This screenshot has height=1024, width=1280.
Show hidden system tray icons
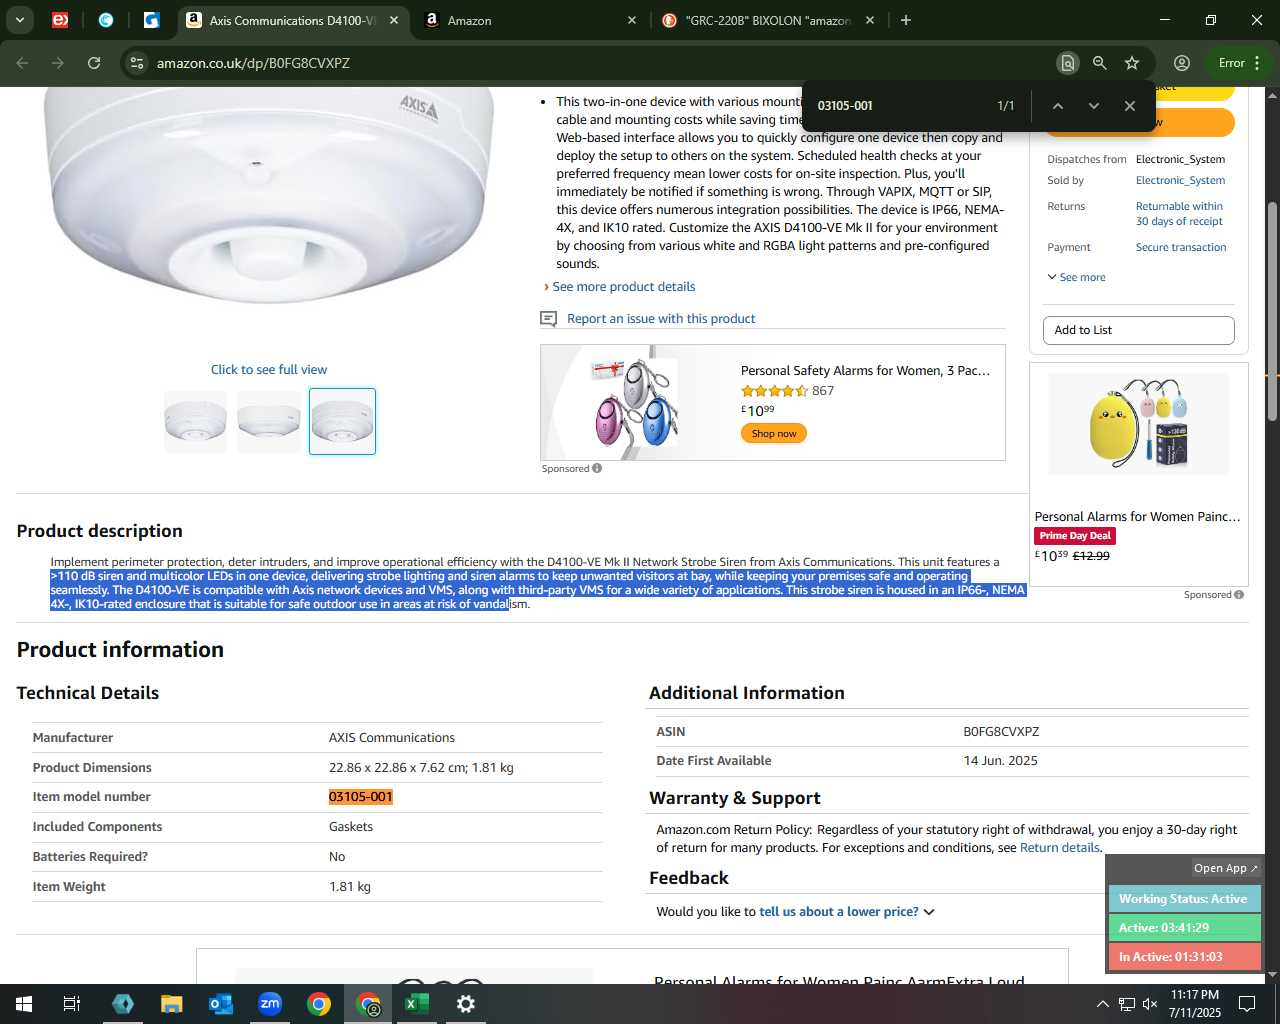[1102, 1004]
